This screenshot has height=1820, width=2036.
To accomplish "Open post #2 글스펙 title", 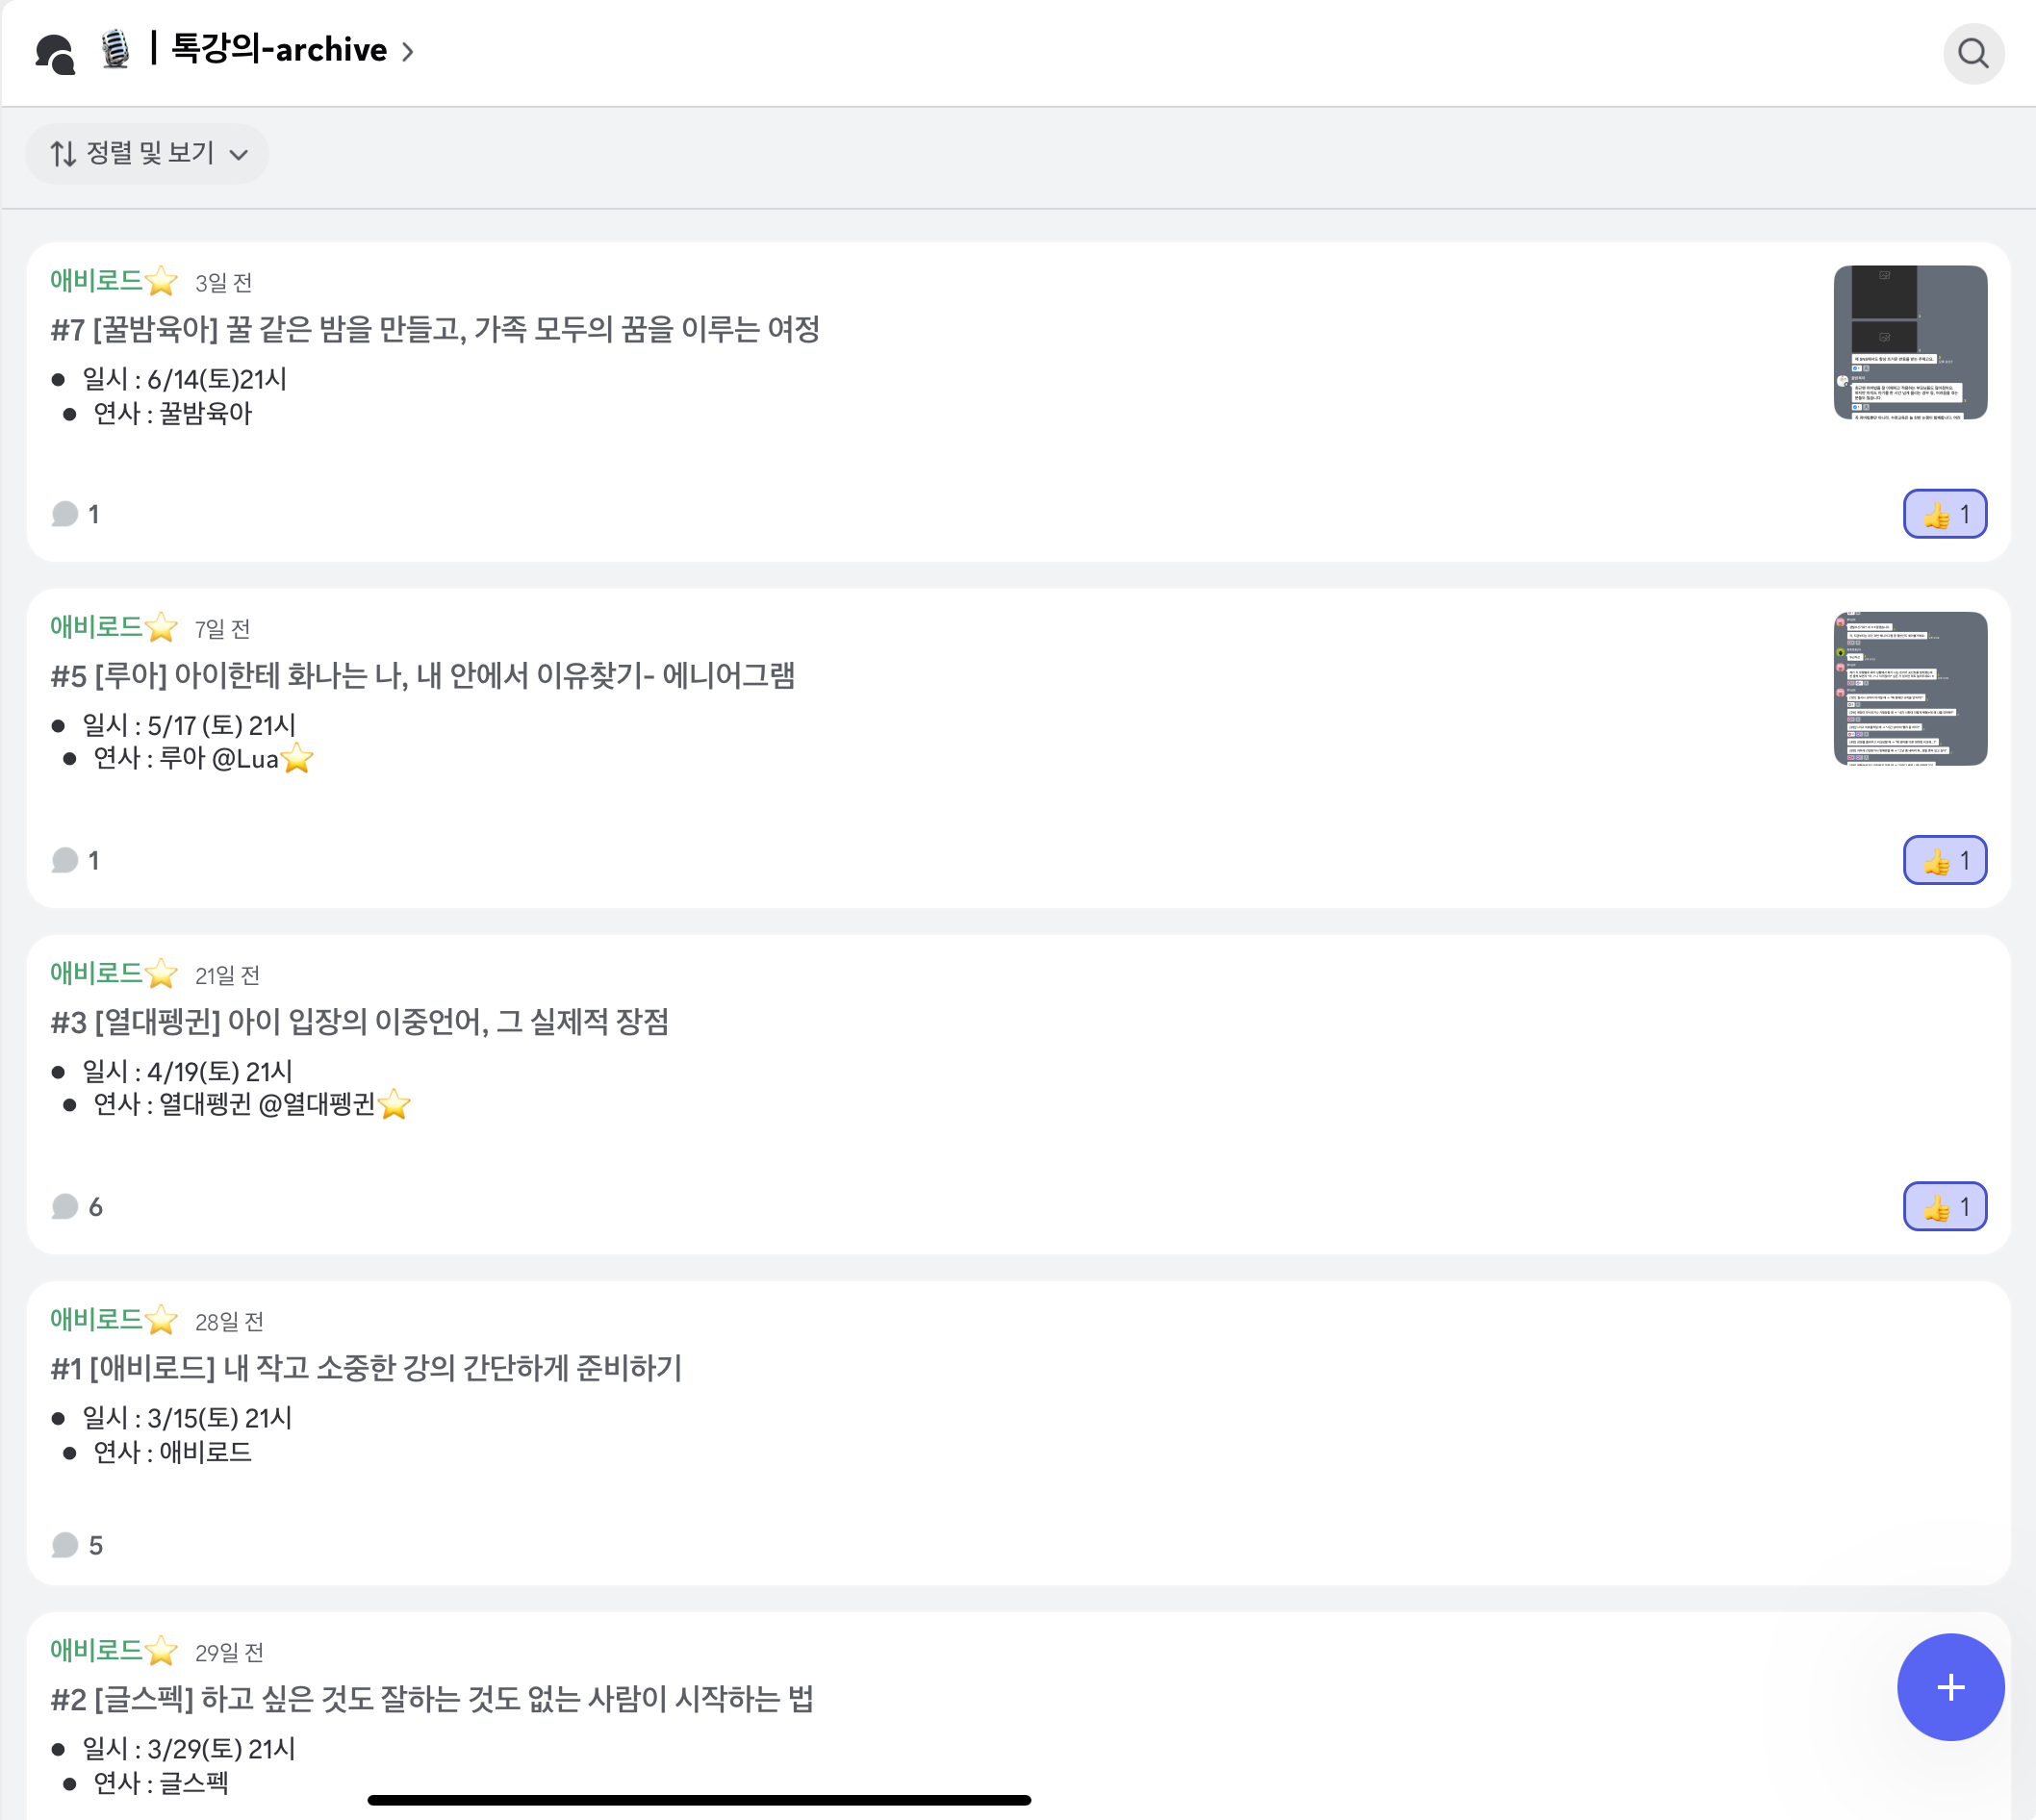I will coord(432,1699).
